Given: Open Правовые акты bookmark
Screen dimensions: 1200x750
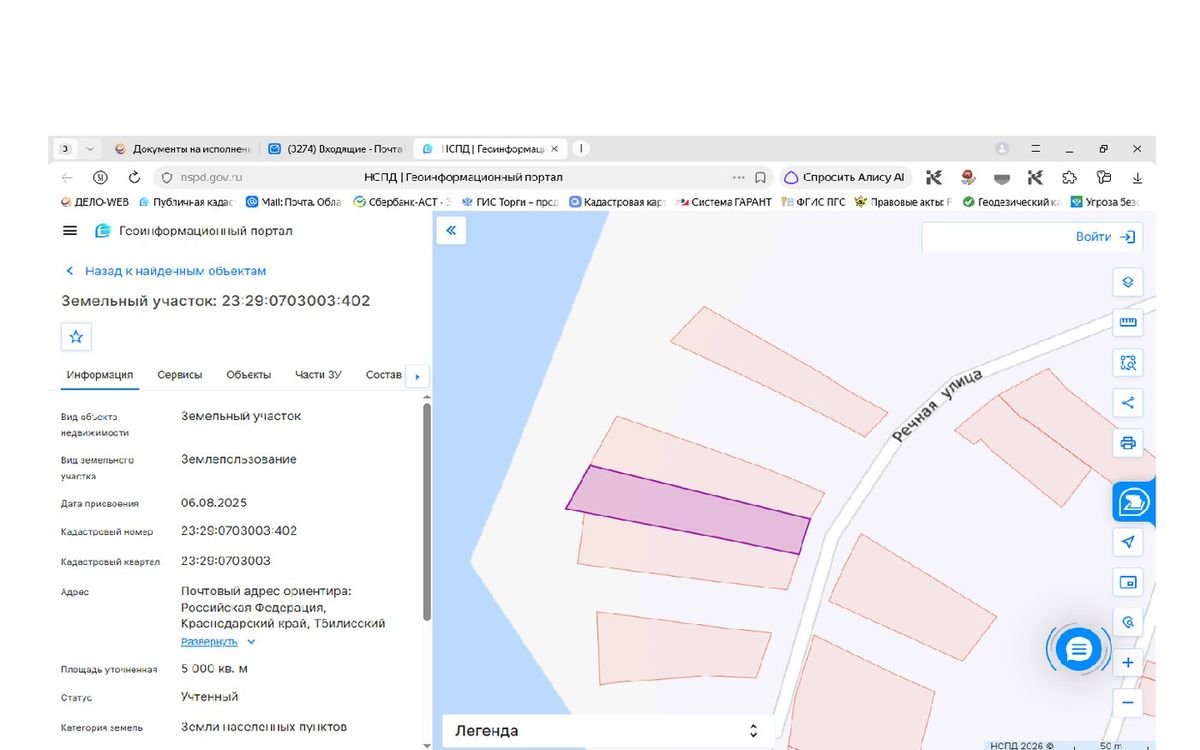Looking at the screenshot, I should click(x=903, y=202).
